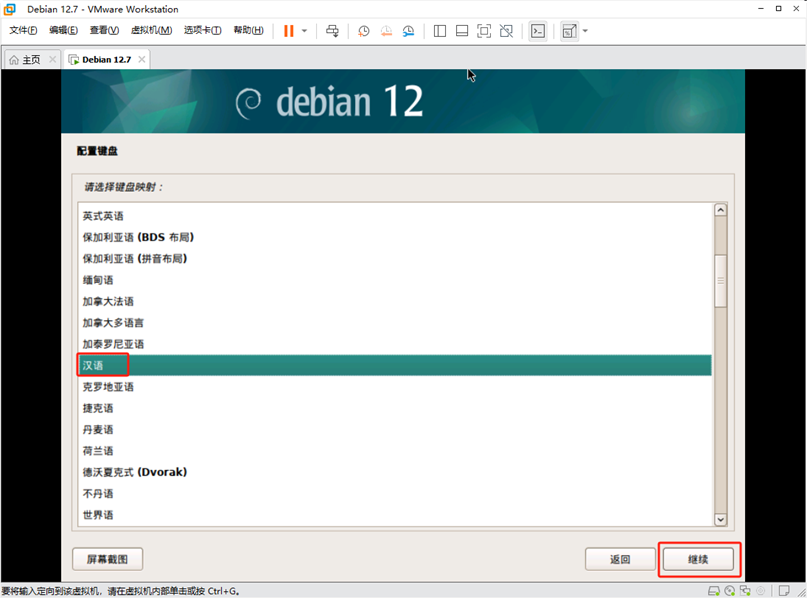Click the keyboard list scrollbar up arrow
Image resolution: width=807 pixels, height=598 pixels.
coord(721,210)
